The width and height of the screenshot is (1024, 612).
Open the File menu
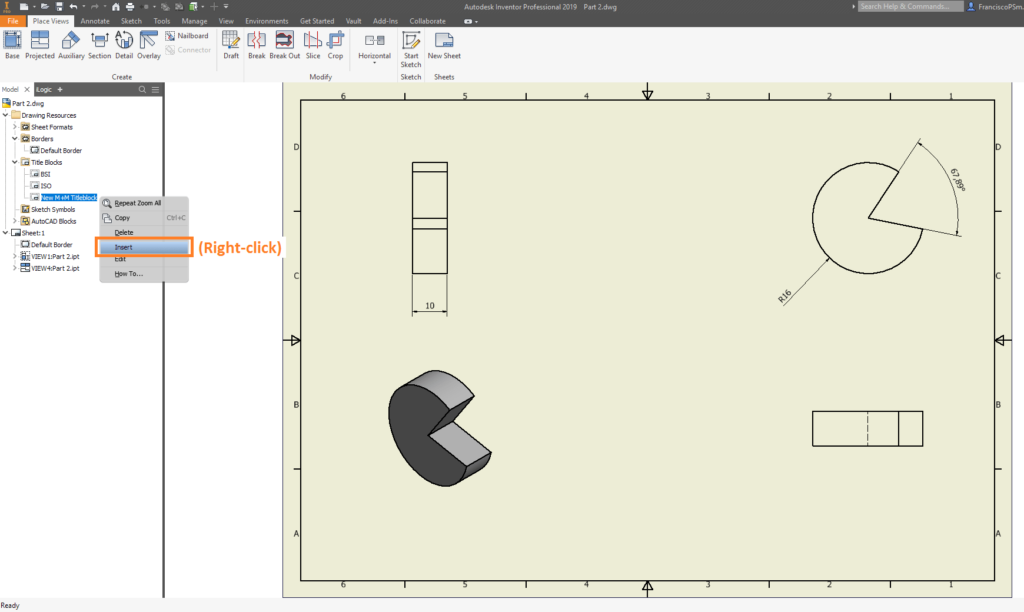tap(12, 21)
